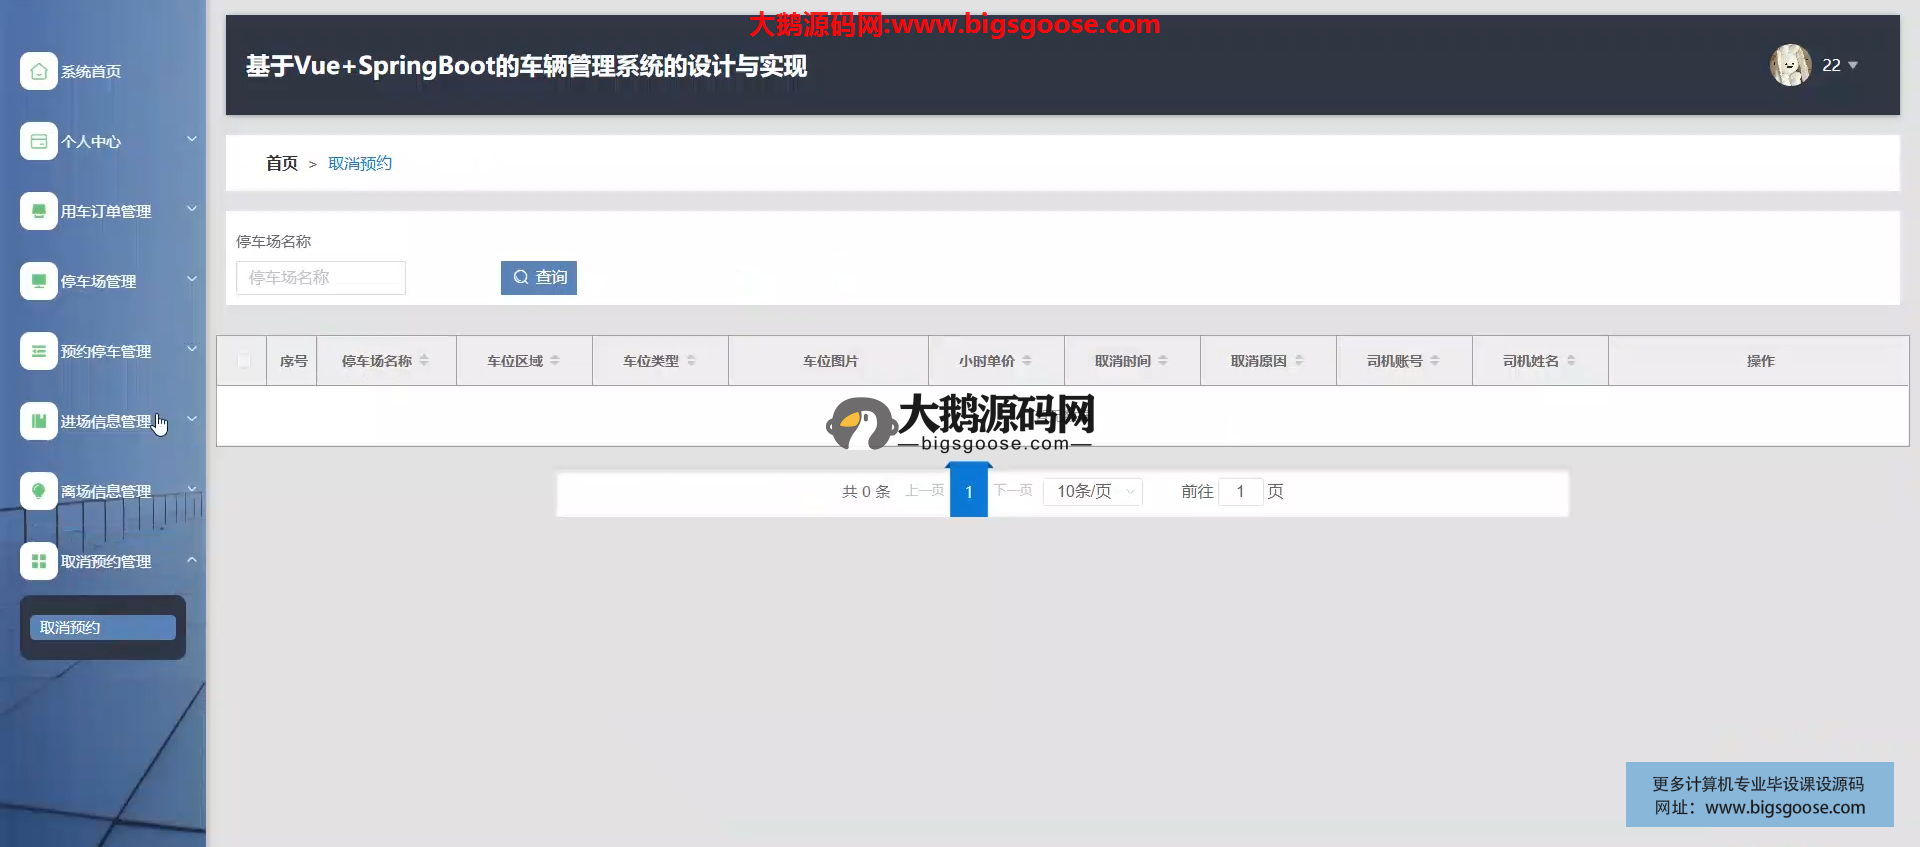1920x847 pixels.
Task: Toggle the select-all checkbox in table header
Action: tap(243, 361)
